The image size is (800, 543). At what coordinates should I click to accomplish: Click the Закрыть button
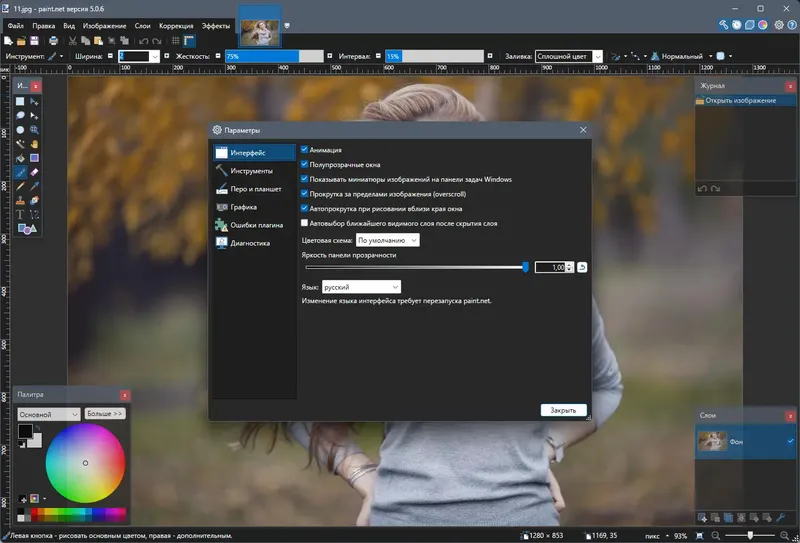(x=563, y=410)
